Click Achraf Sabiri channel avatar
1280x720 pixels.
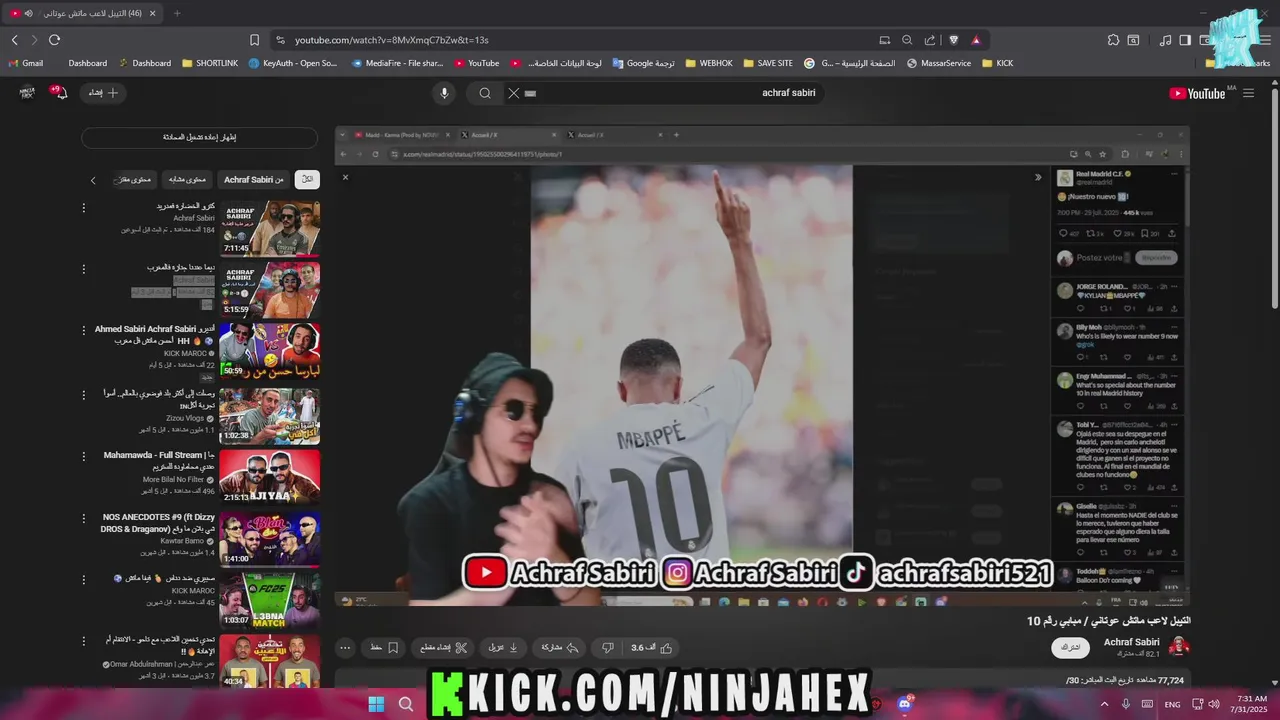tap(1179, 647)
